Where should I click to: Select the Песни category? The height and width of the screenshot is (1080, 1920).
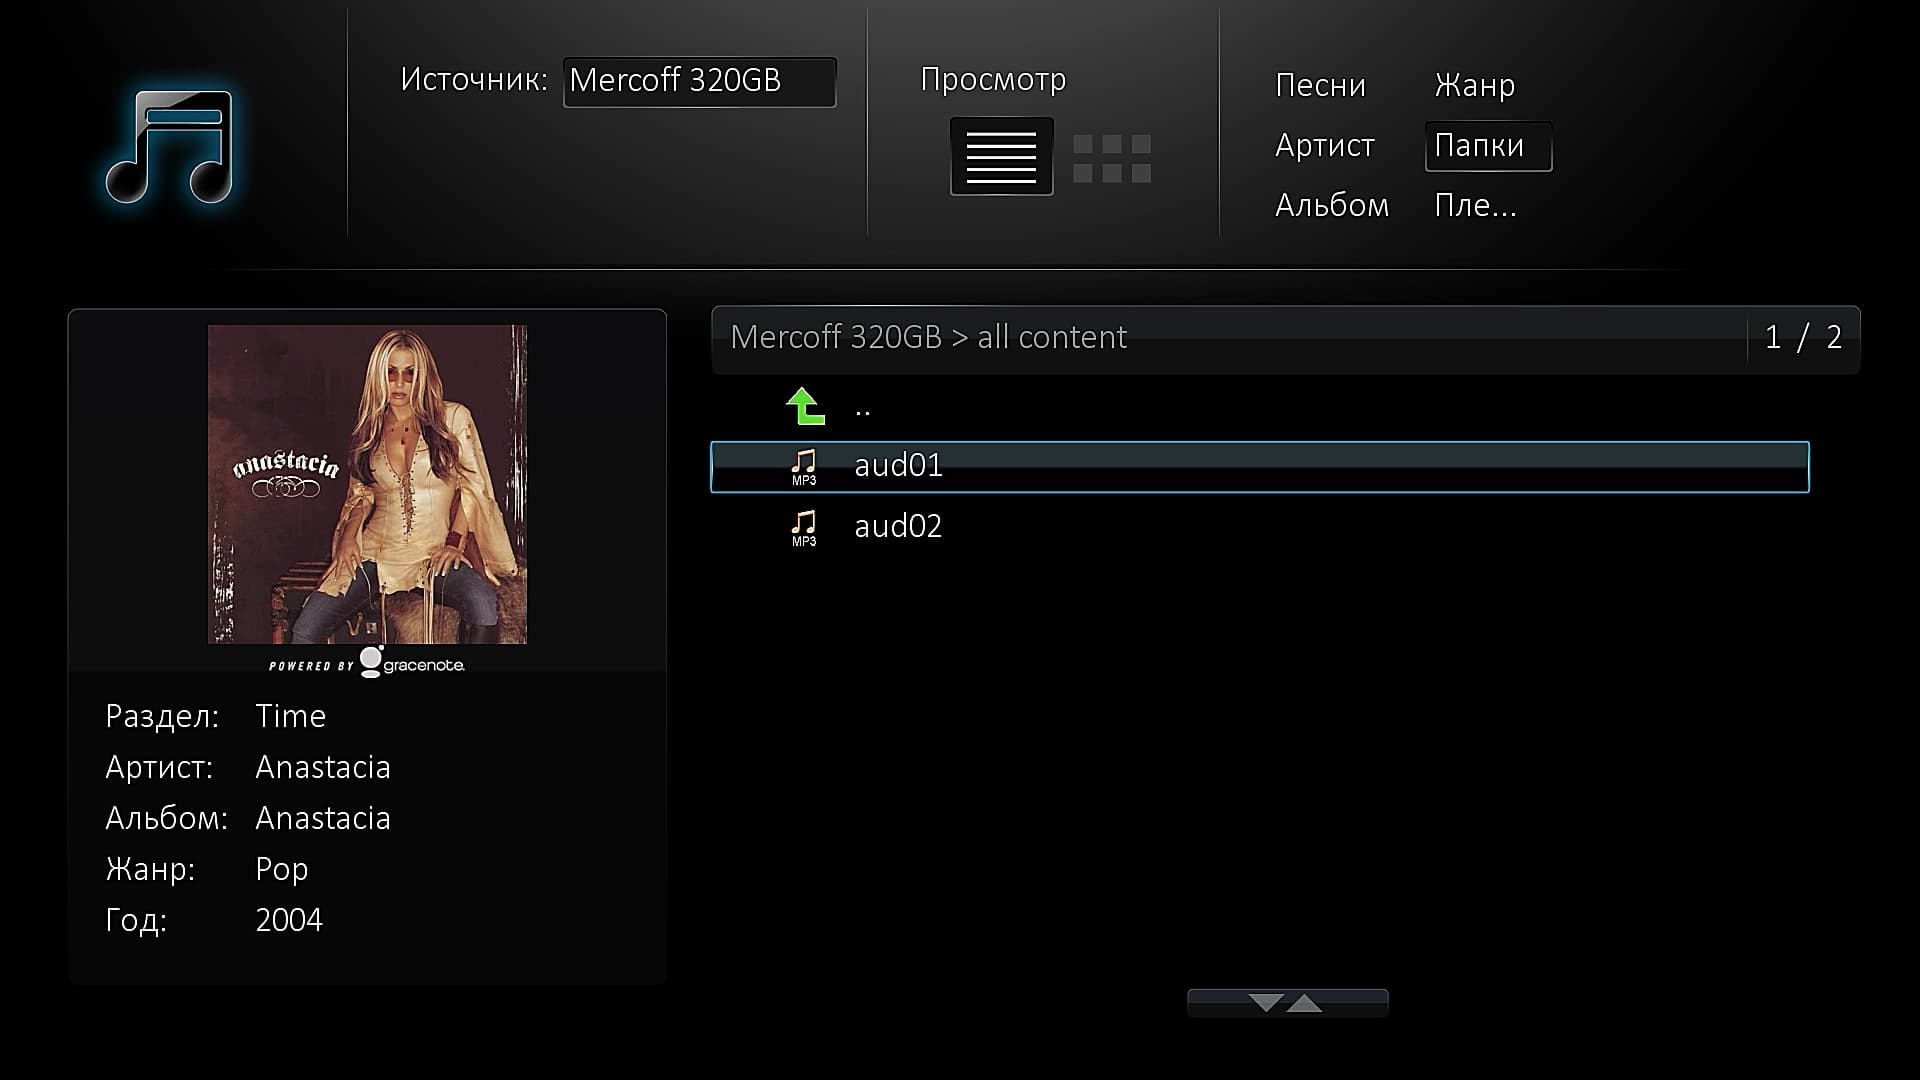tap(1320, 86)
